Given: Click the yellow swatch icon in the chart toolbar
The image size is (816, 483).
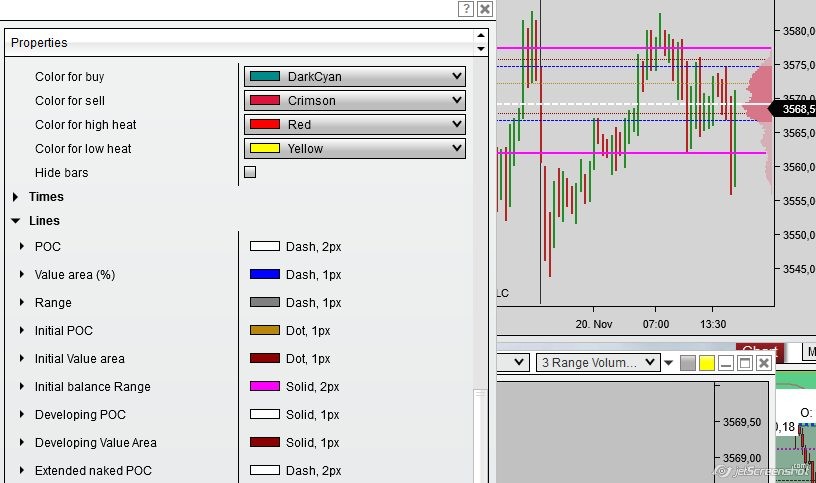Looking at the screenshot, I should (707, 363).
